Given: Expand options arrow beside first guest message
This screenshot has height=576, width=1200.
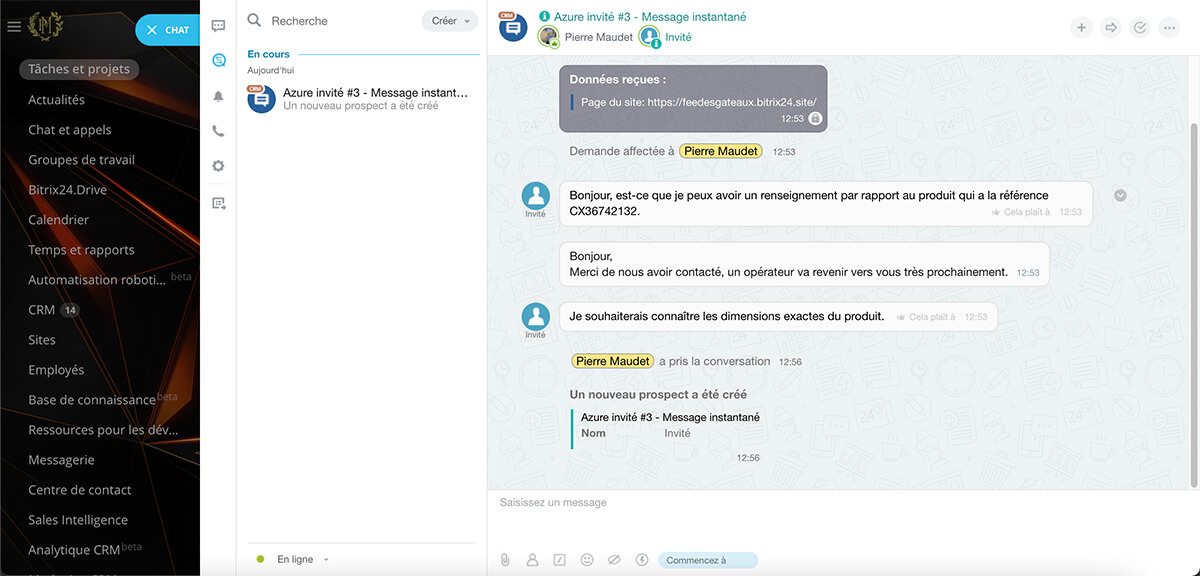Looking at the screenshot, I should [x=1120, y=195].
